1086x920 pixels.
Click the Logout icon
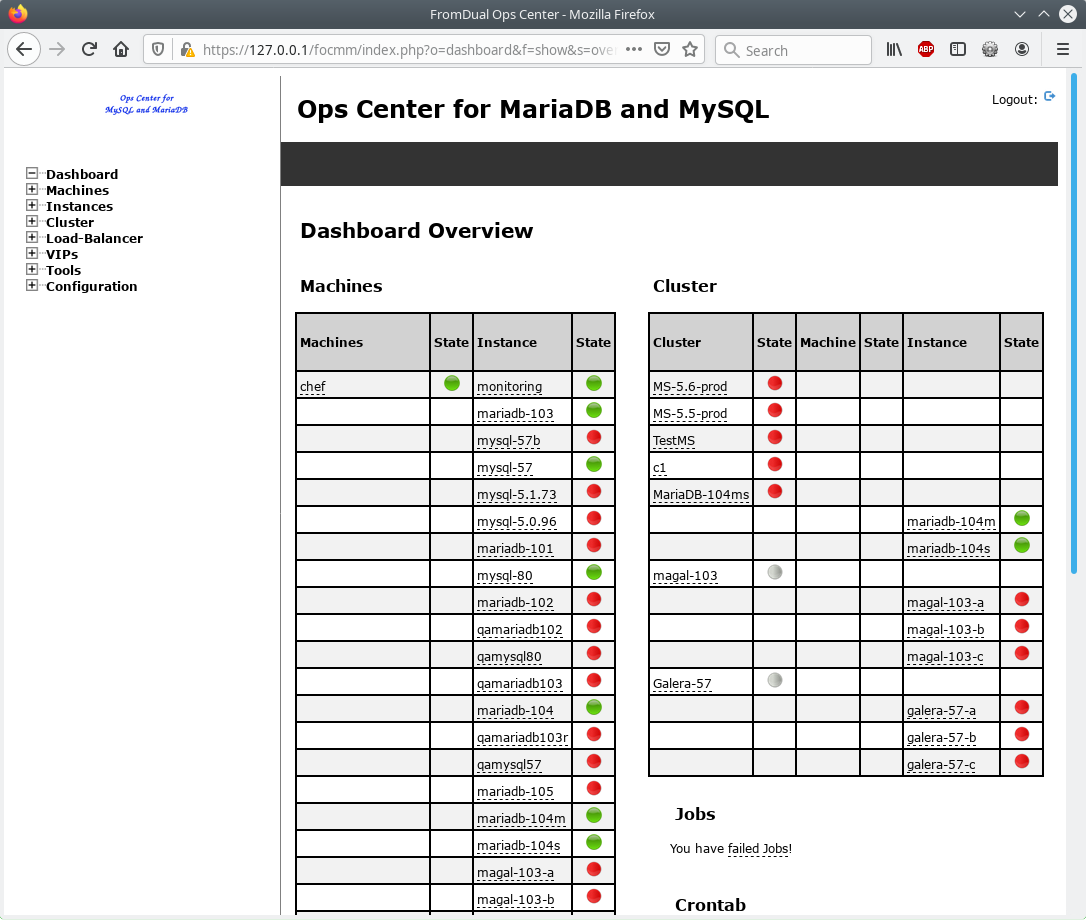pyautogui.click(x=1050, y=96)
